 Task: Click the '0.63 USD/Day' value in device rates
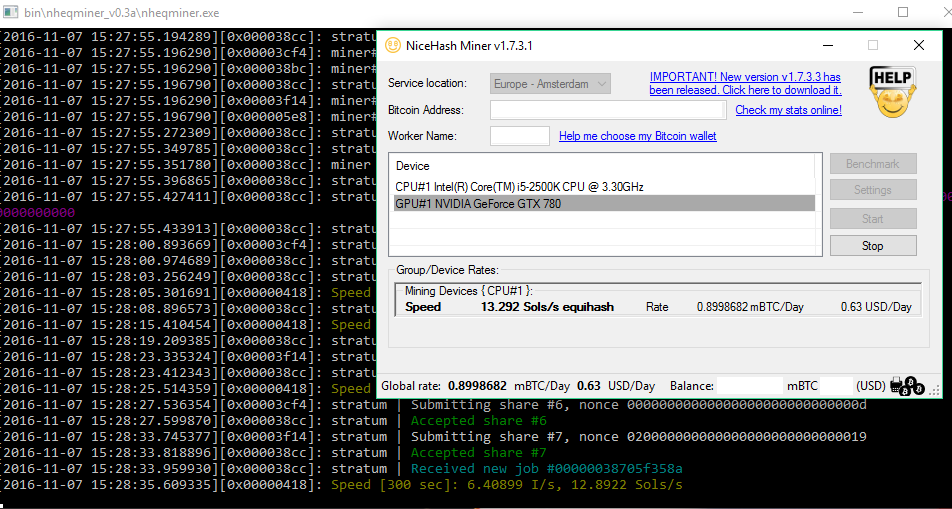click(876, 307)
